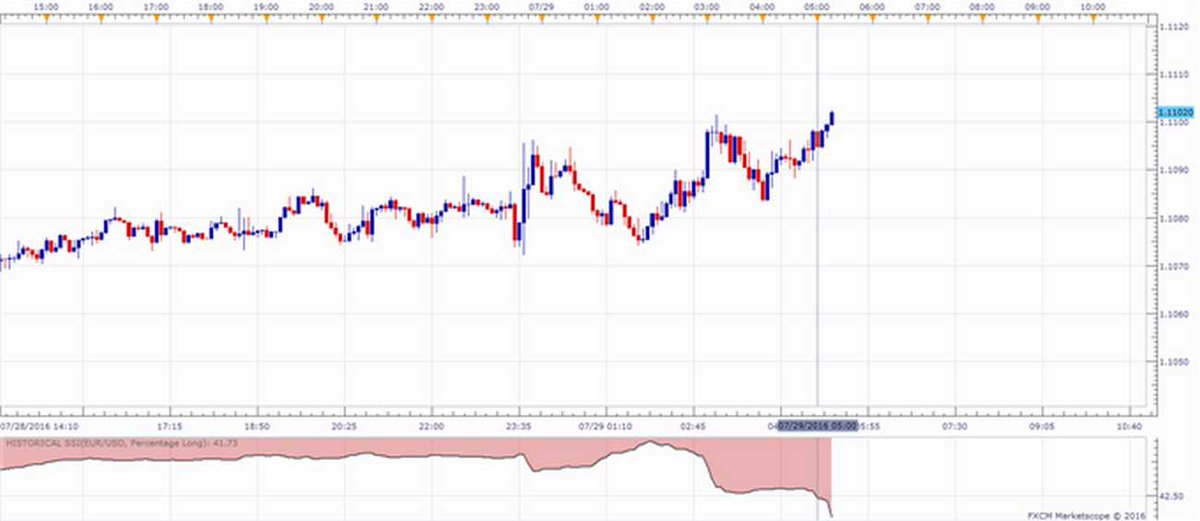1200x521 pixels.
Task: Click the 09:05 bottom axis label
Action: (x=1042, y=425)
